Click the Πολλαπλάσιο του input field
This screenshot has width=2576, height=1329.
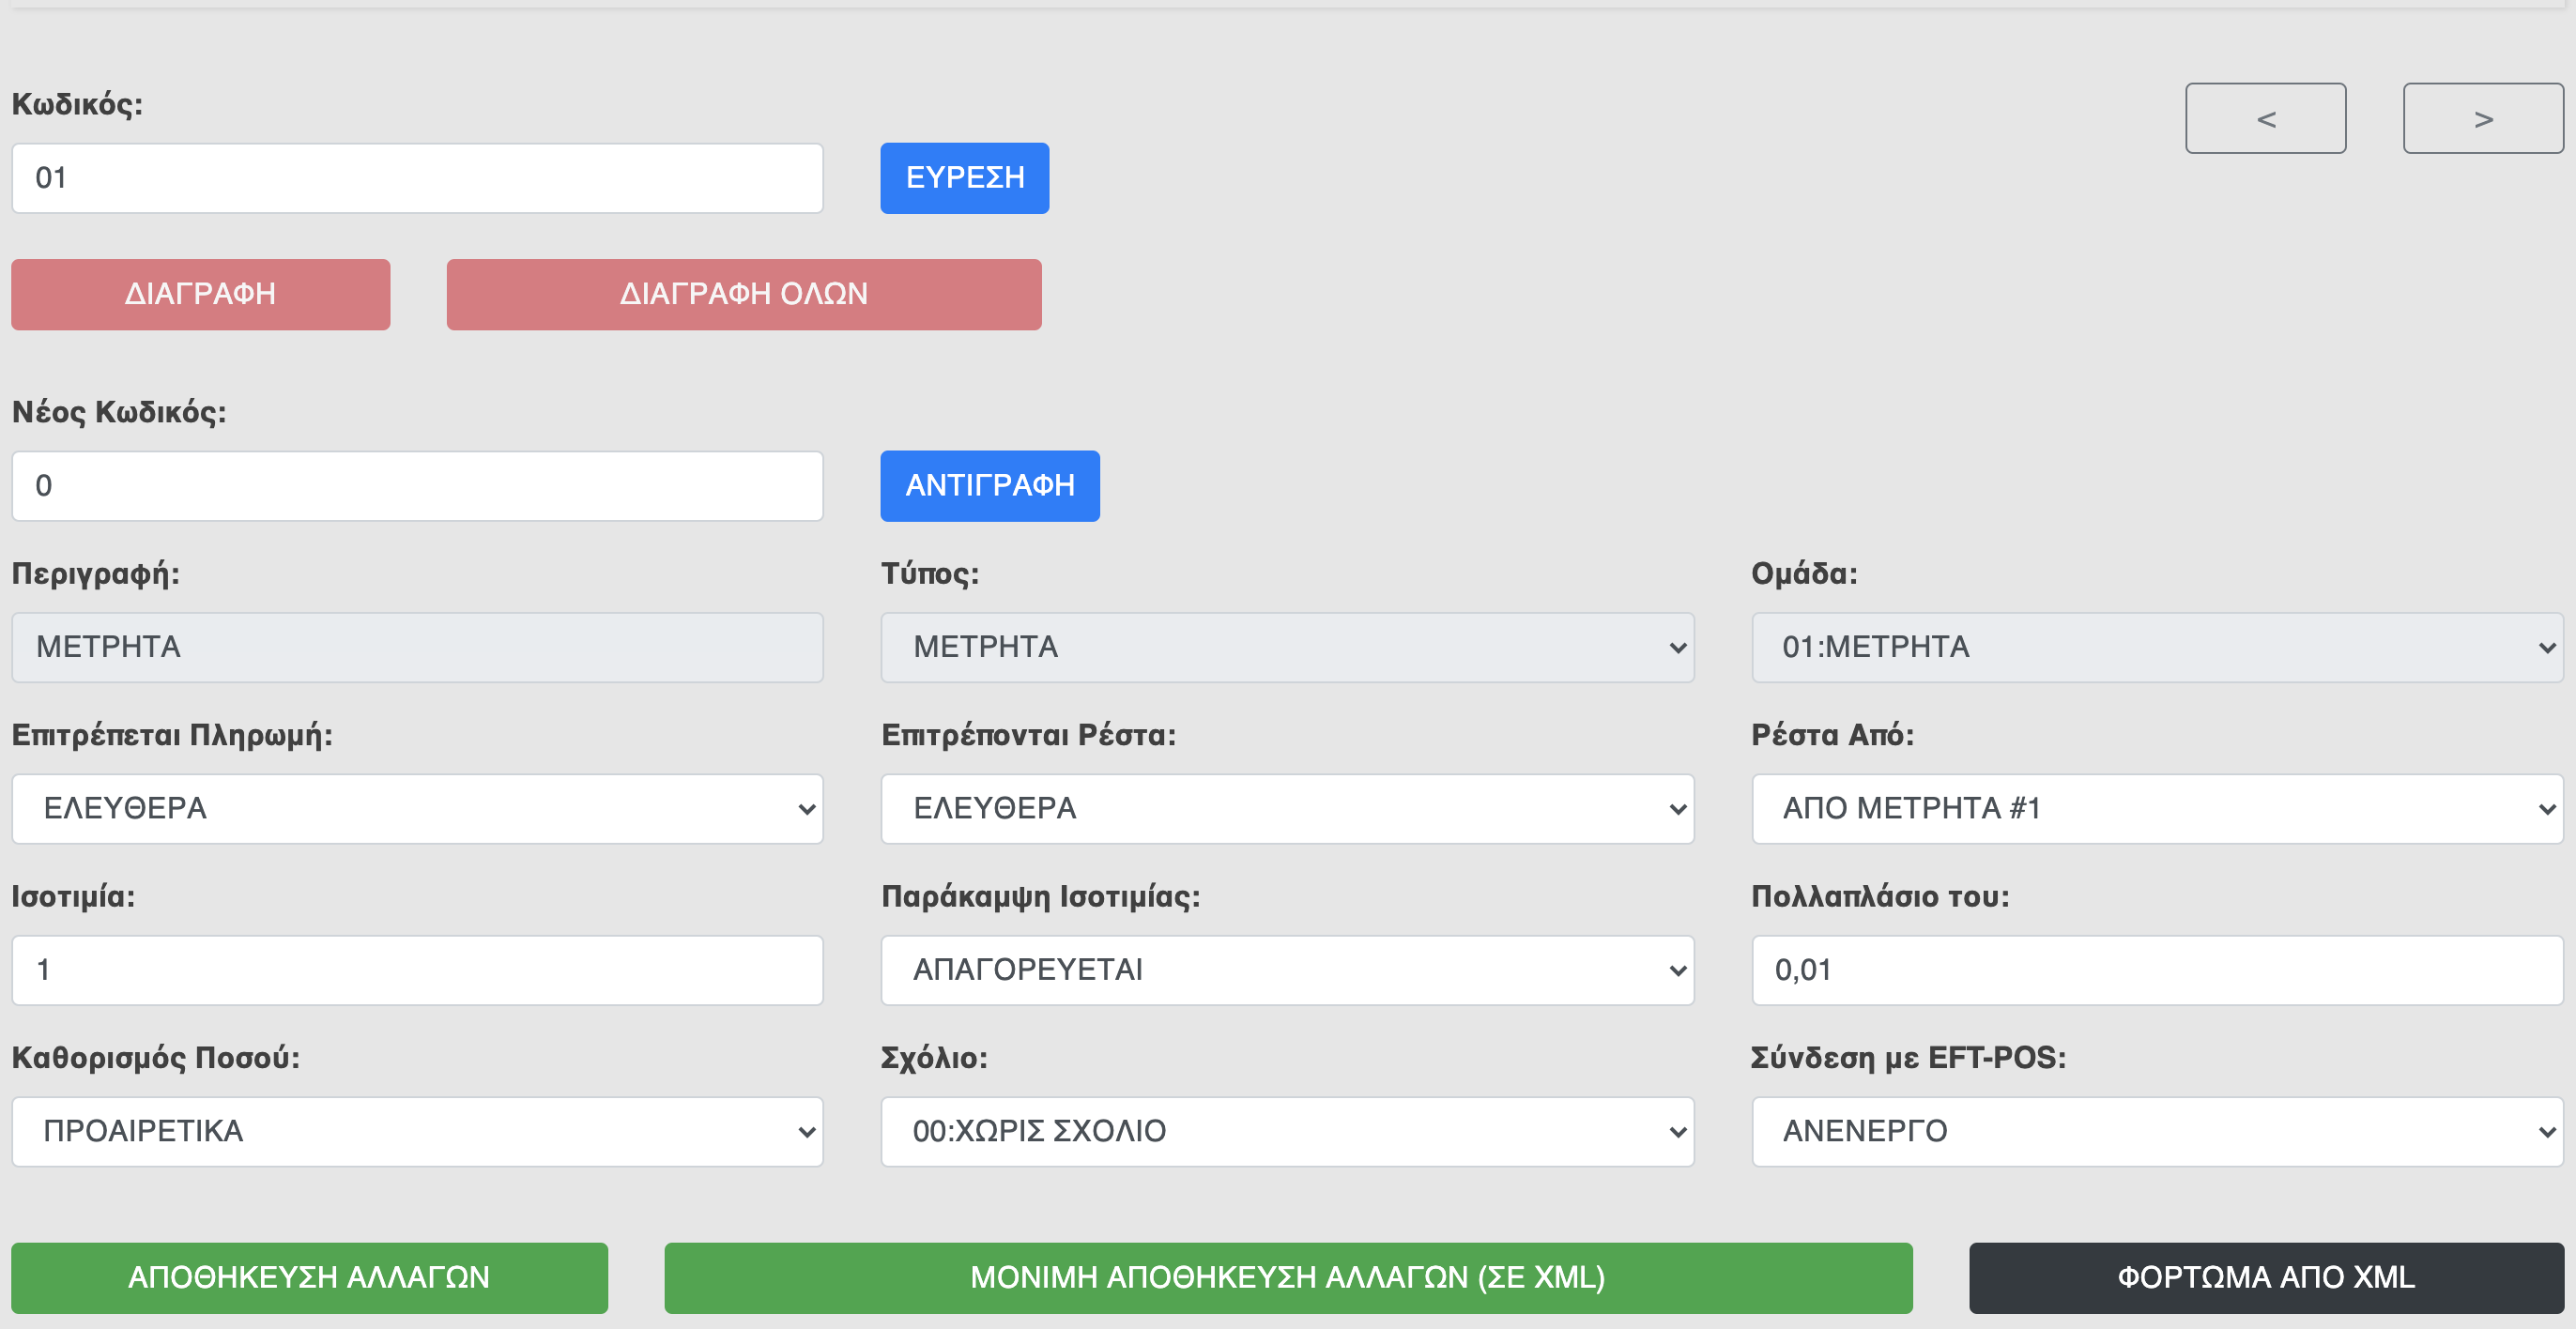click(x=2157, y=970)
